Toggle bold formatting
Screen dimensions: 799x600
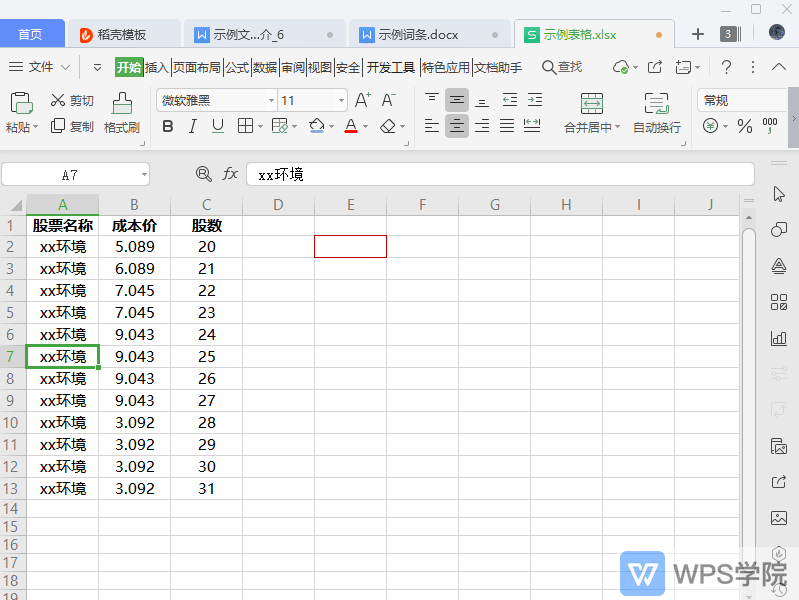pos(167,126)
